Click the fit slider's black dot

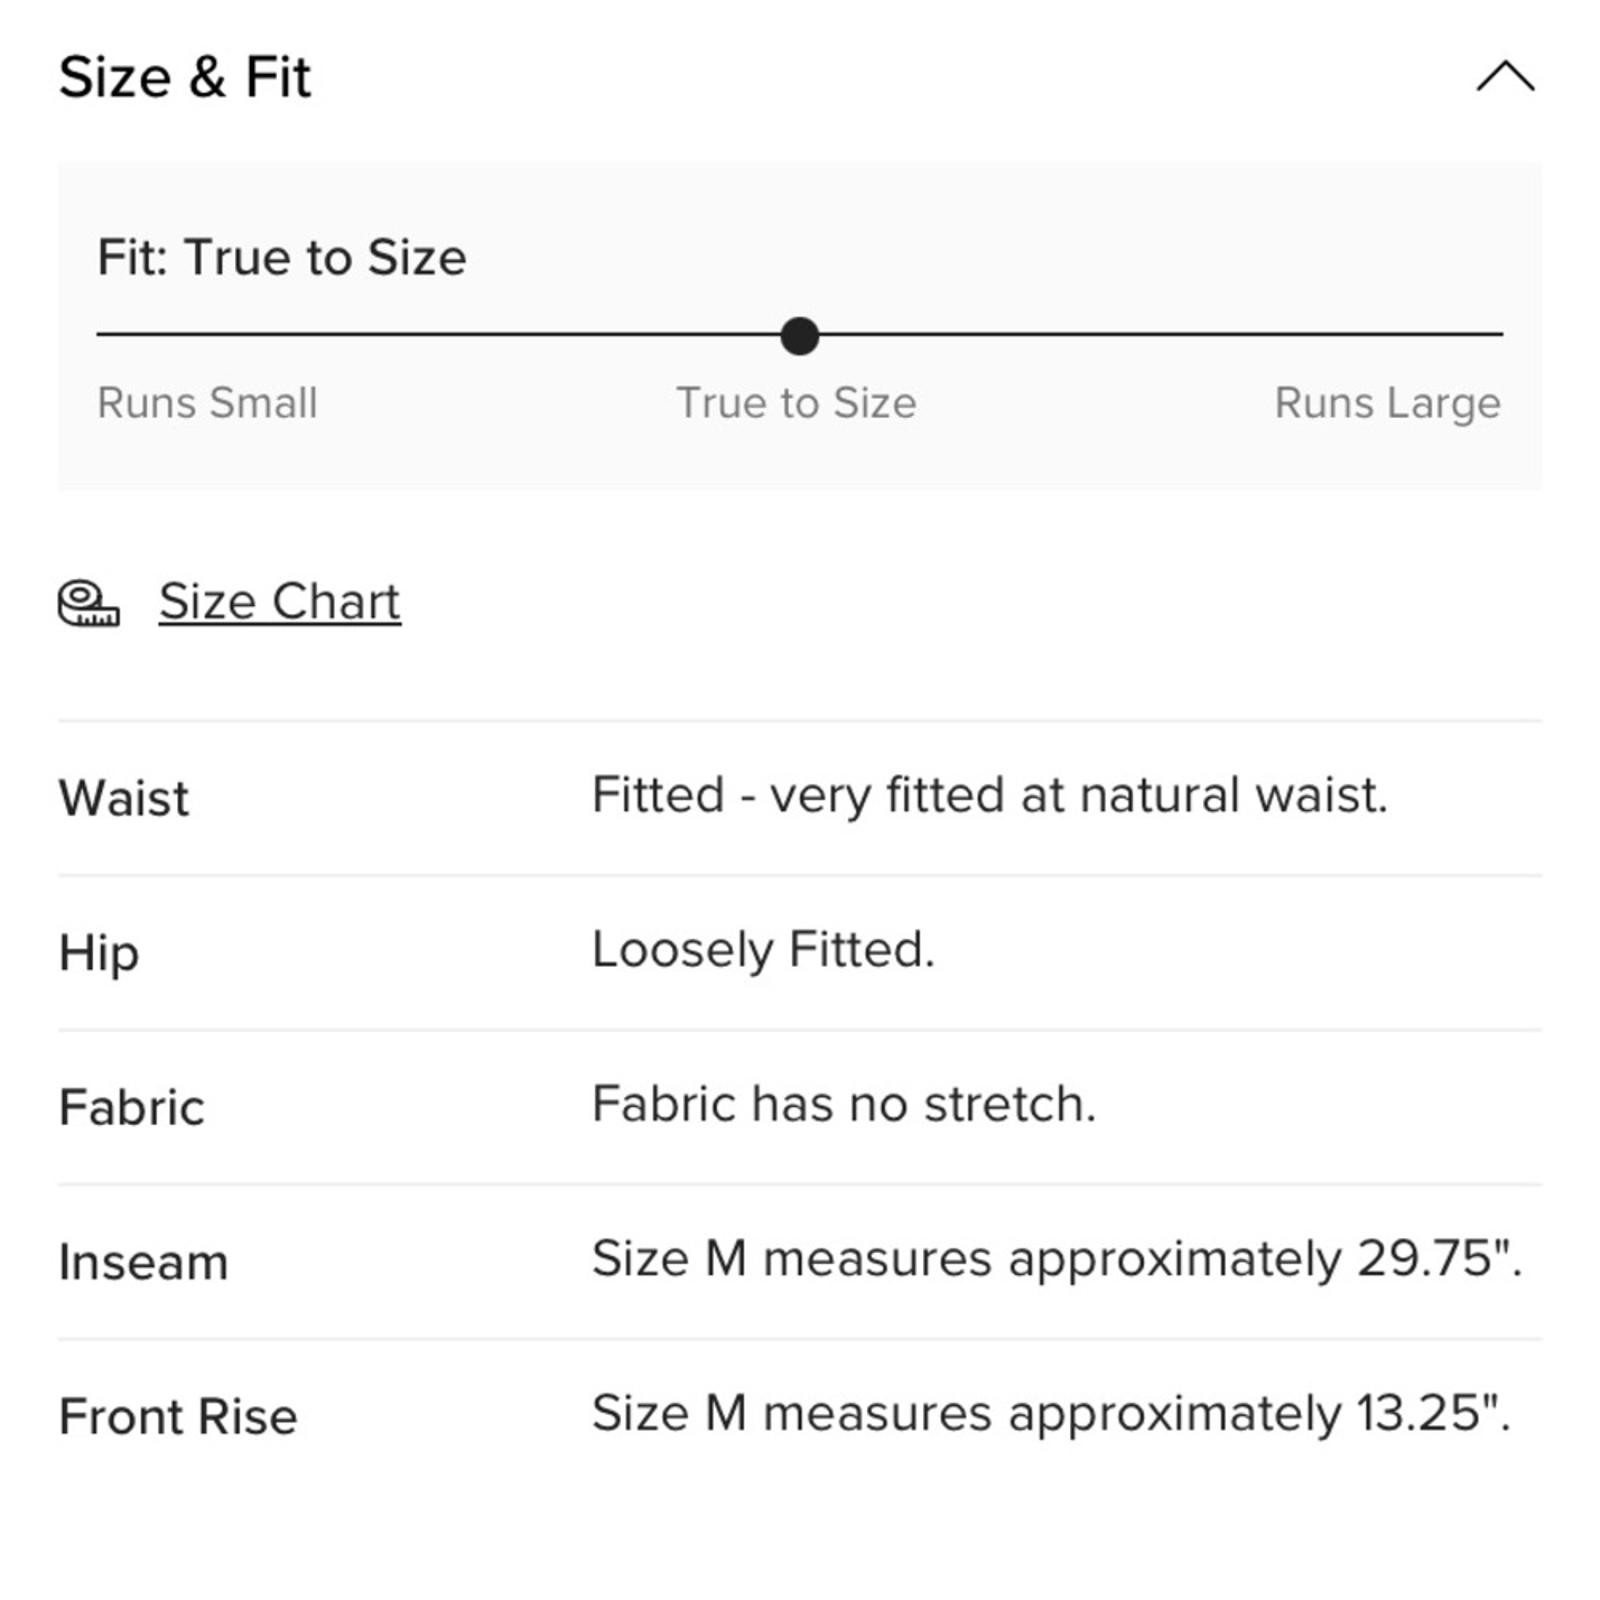click(799, 336)
